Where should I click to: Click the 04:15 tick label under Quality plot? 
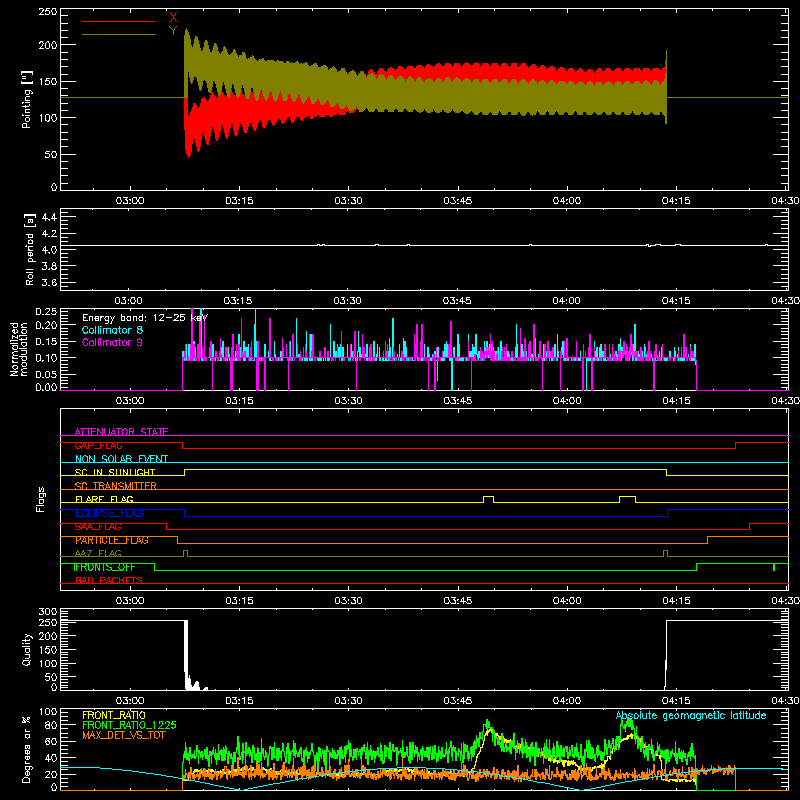[x=676, y=701]
